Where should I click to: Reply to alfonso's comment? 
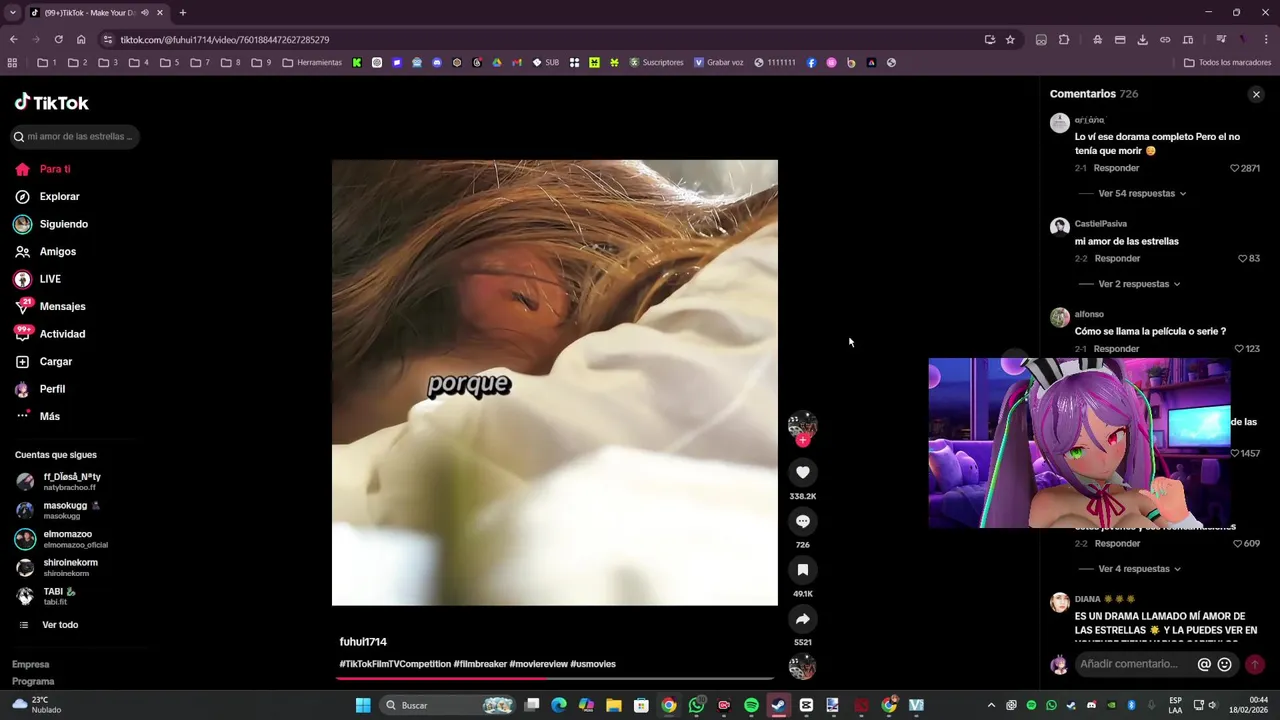tap(1116, 349)
